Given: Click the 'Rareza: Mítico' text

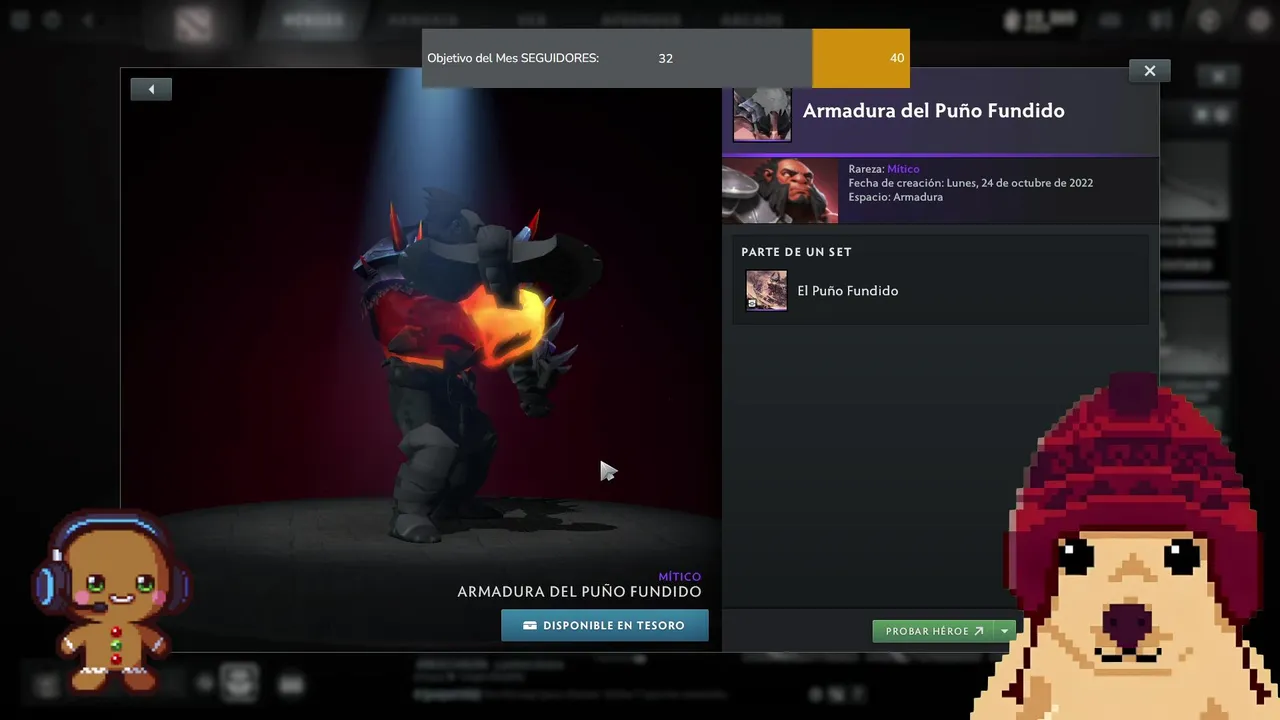Looking at the screenshot, I should click(x=884, y=169).
